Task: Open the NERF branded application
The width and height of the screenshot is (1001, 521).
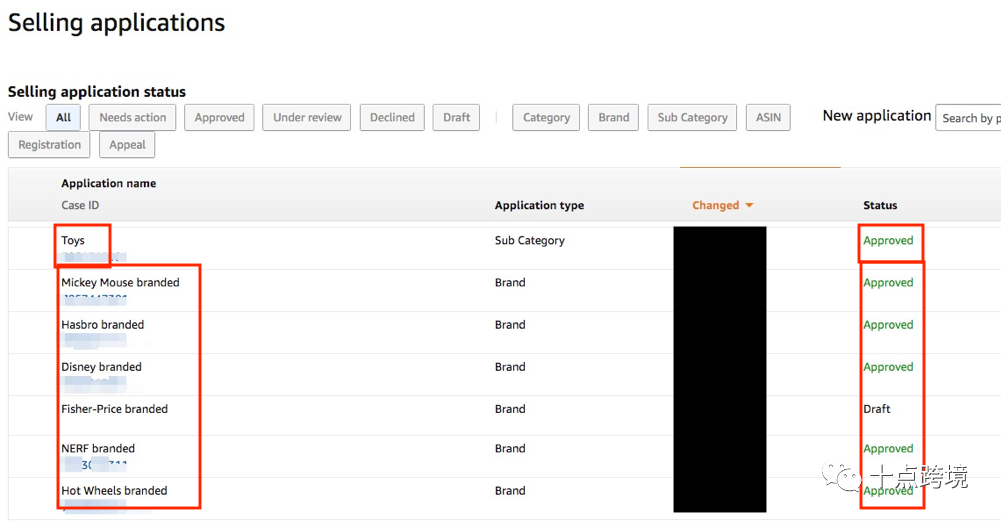Action: tap(98, 448)
